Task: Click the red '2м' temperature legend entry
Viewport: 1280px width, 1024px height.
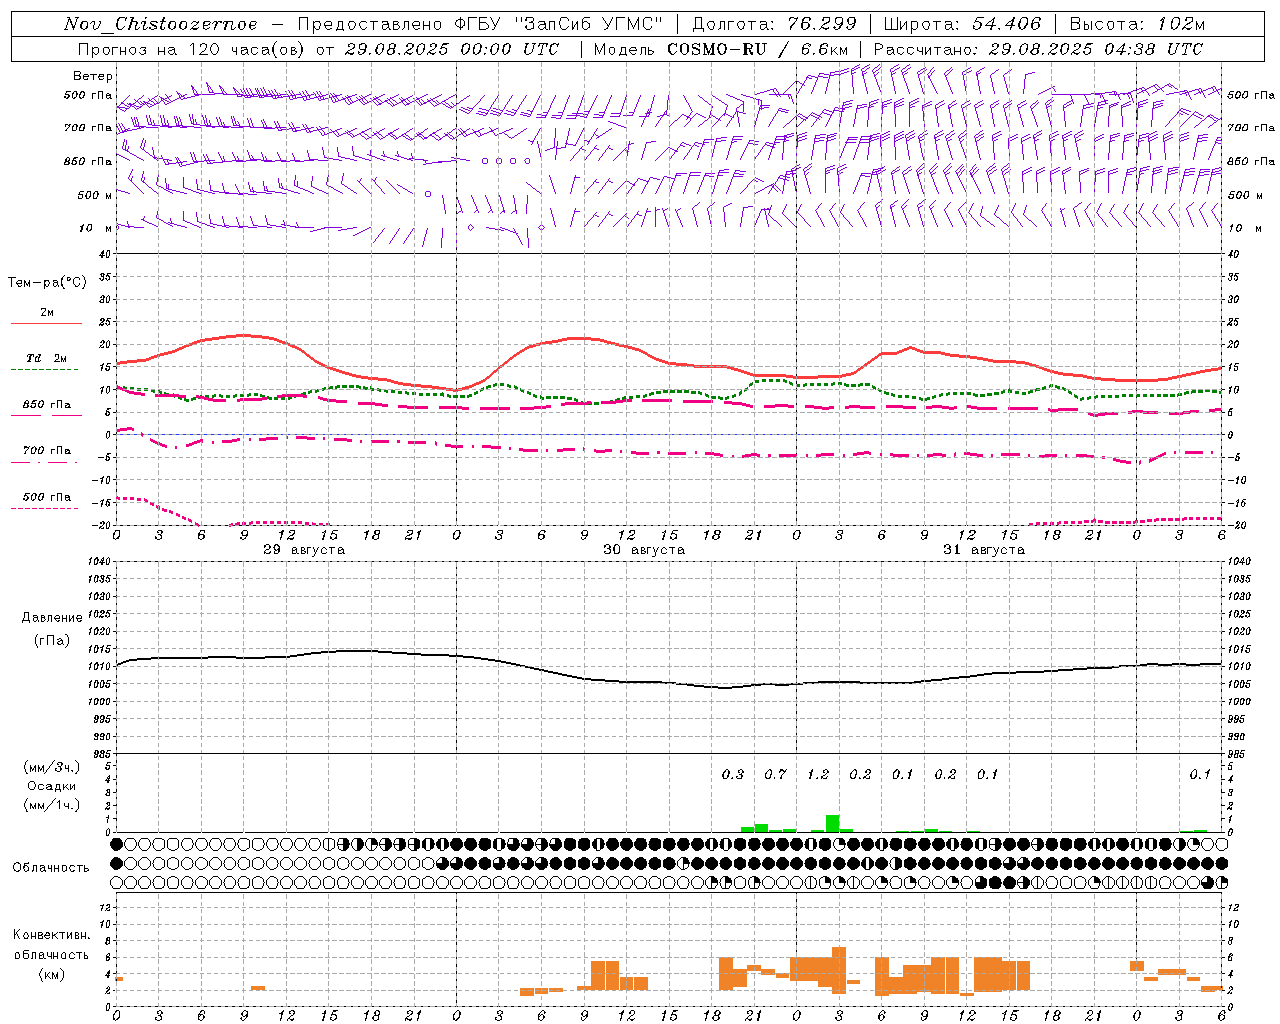Action: click(47, 313)
